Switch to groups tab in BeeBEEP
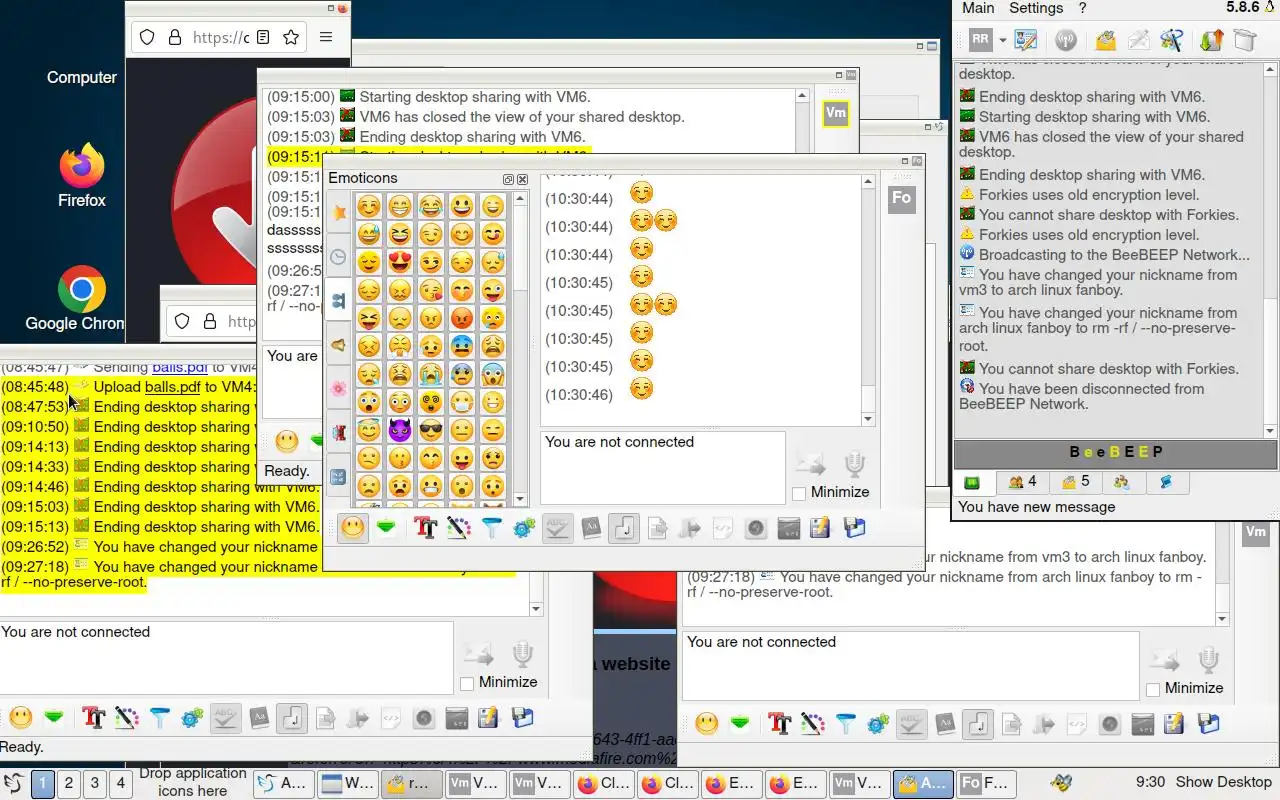Image resolution: width=1280 pixels, height=800 pixels. [1122, 482]
